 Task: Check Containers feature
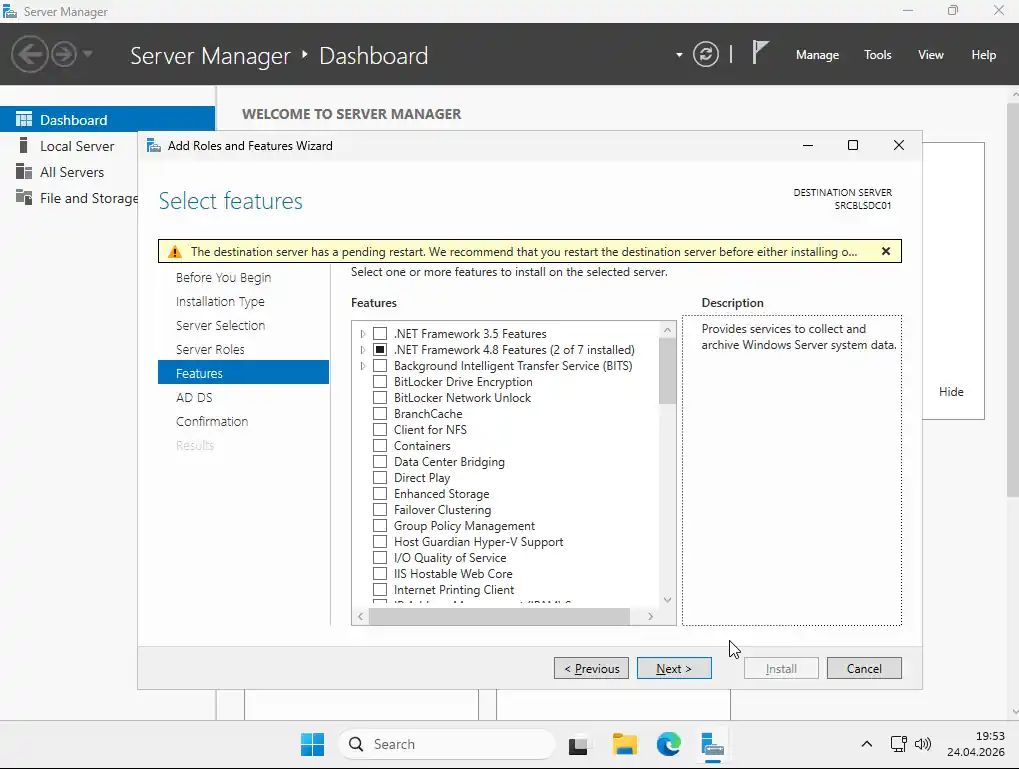(380, 446)
